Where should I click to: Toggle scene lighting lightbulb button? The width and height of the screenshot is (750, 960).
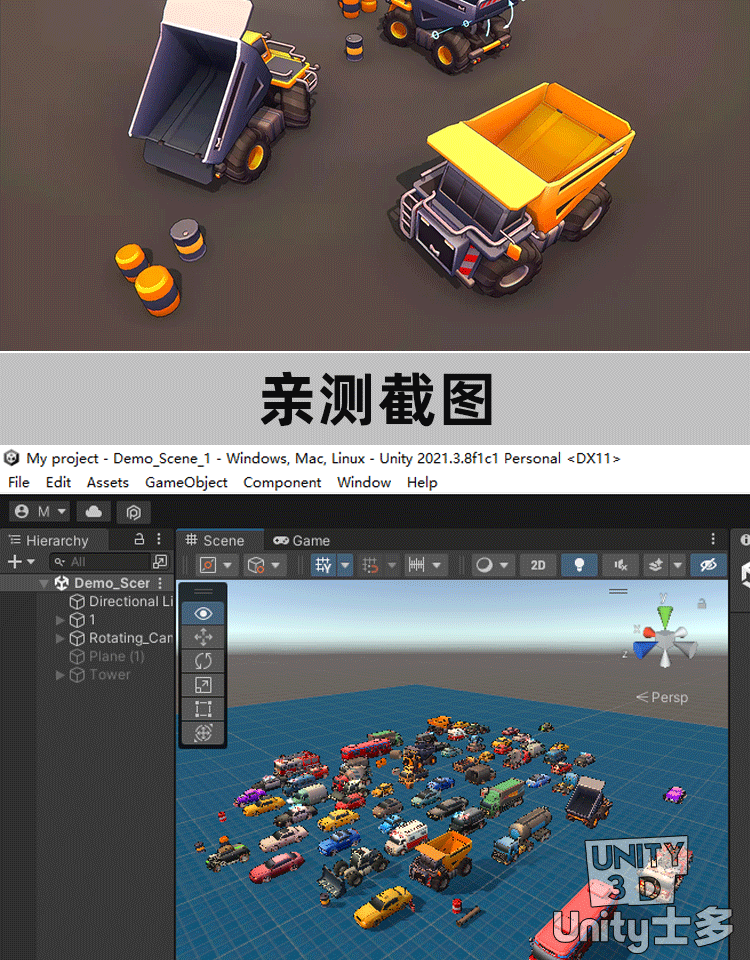579,565
